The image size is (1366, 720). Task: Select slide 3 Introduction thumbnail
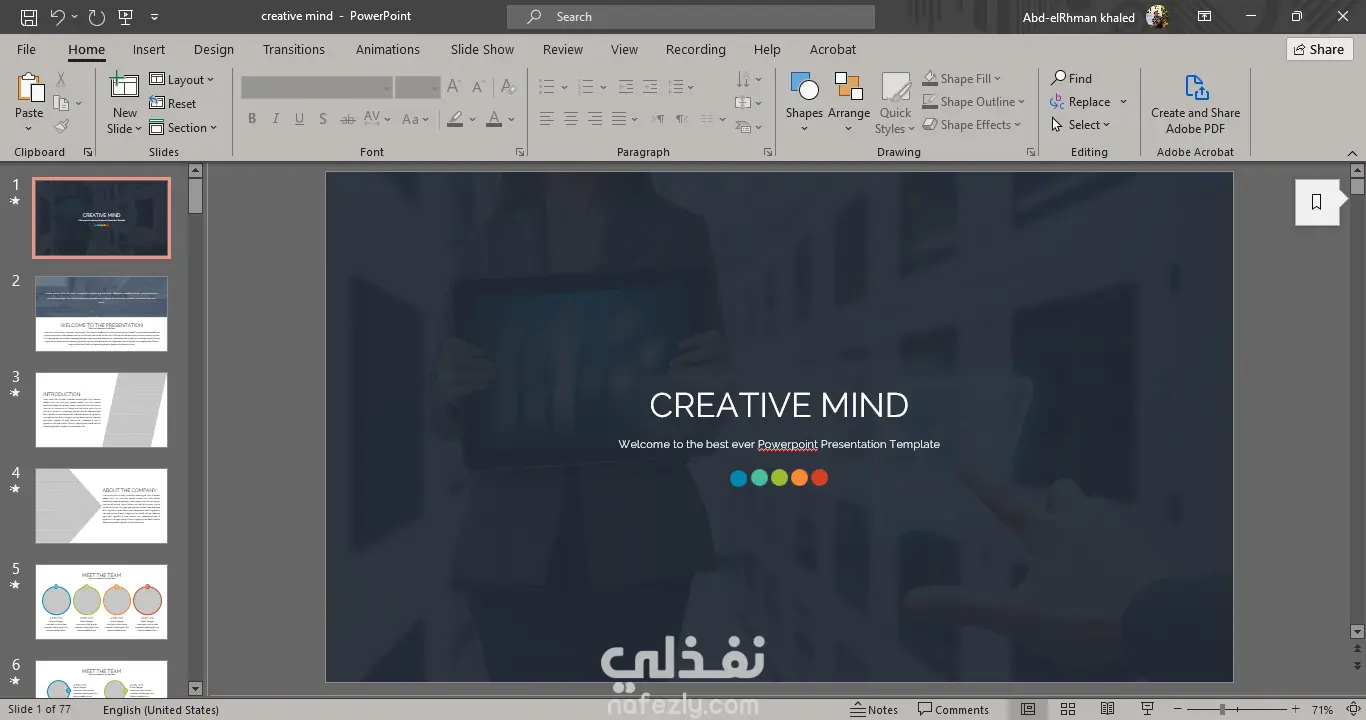(101, 410)
